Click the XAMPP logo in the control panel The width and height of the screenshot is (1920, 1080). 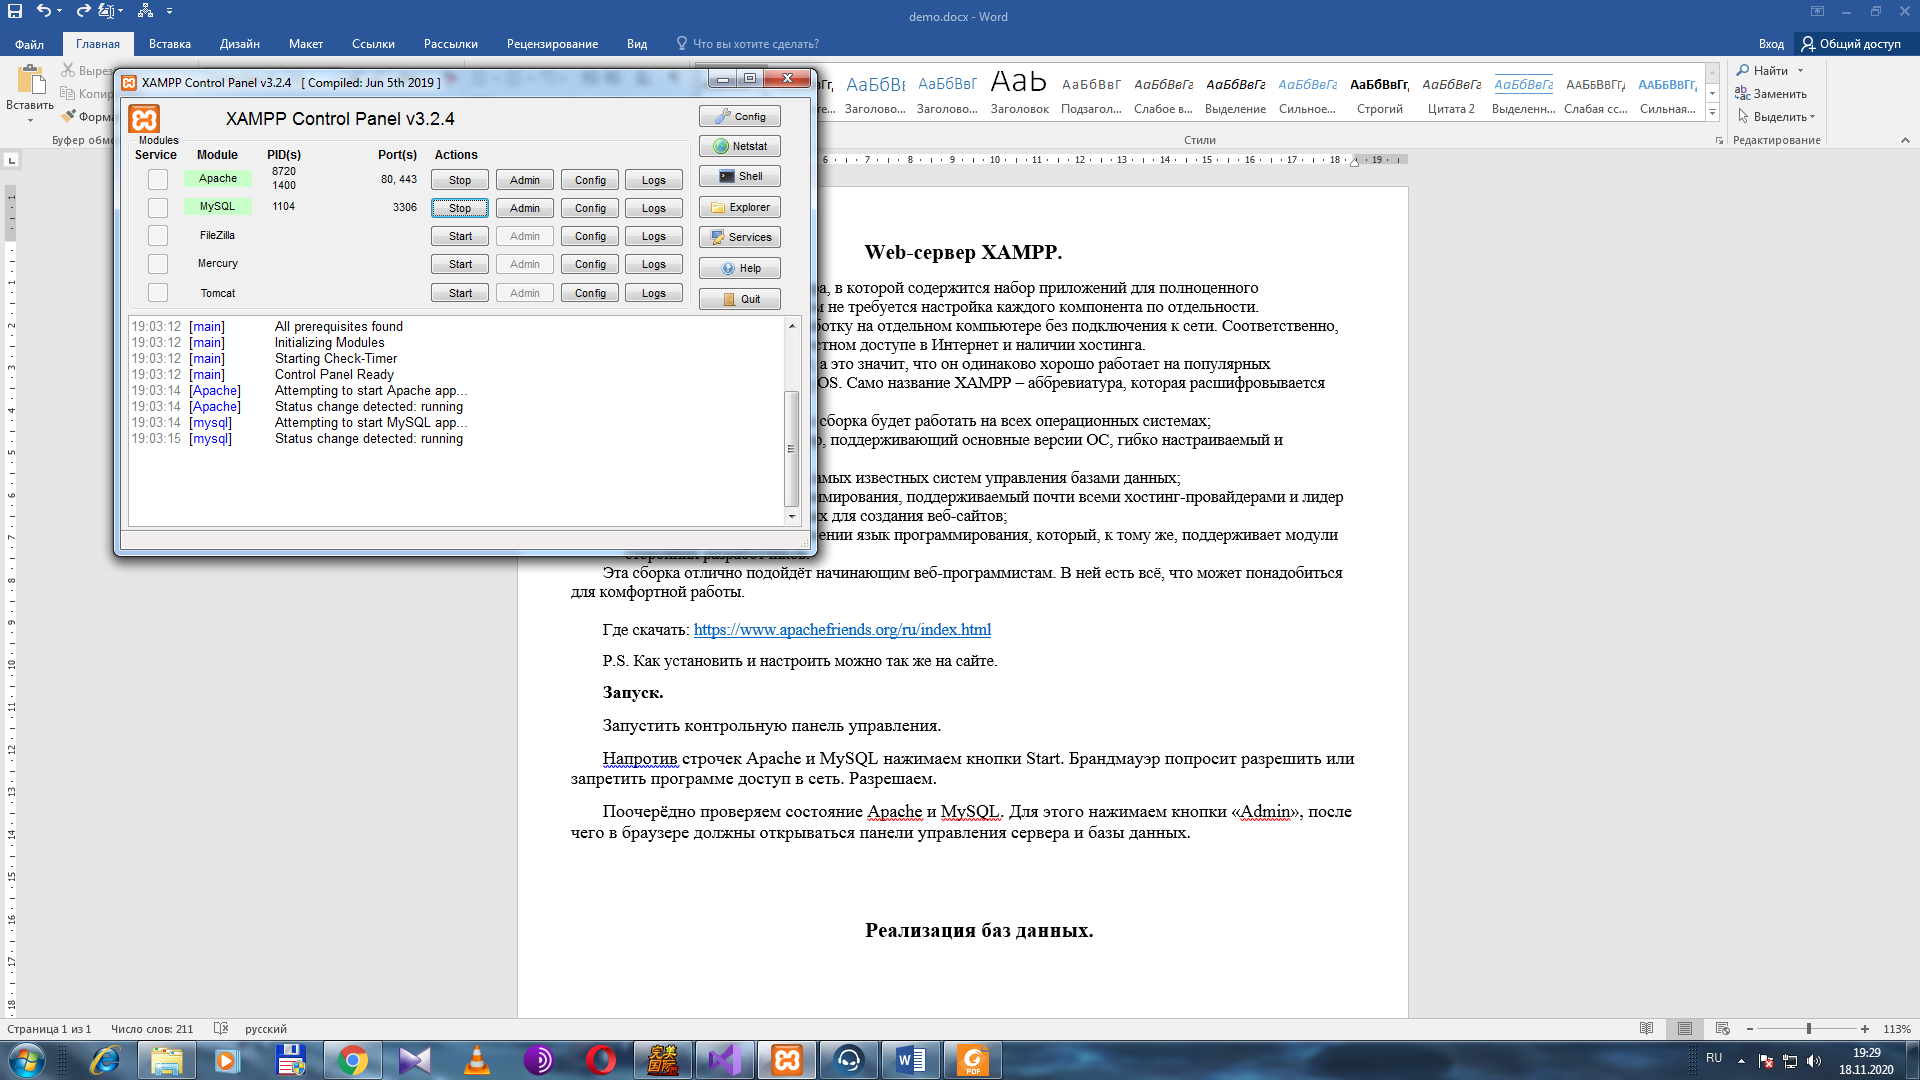tap(144, 119)
